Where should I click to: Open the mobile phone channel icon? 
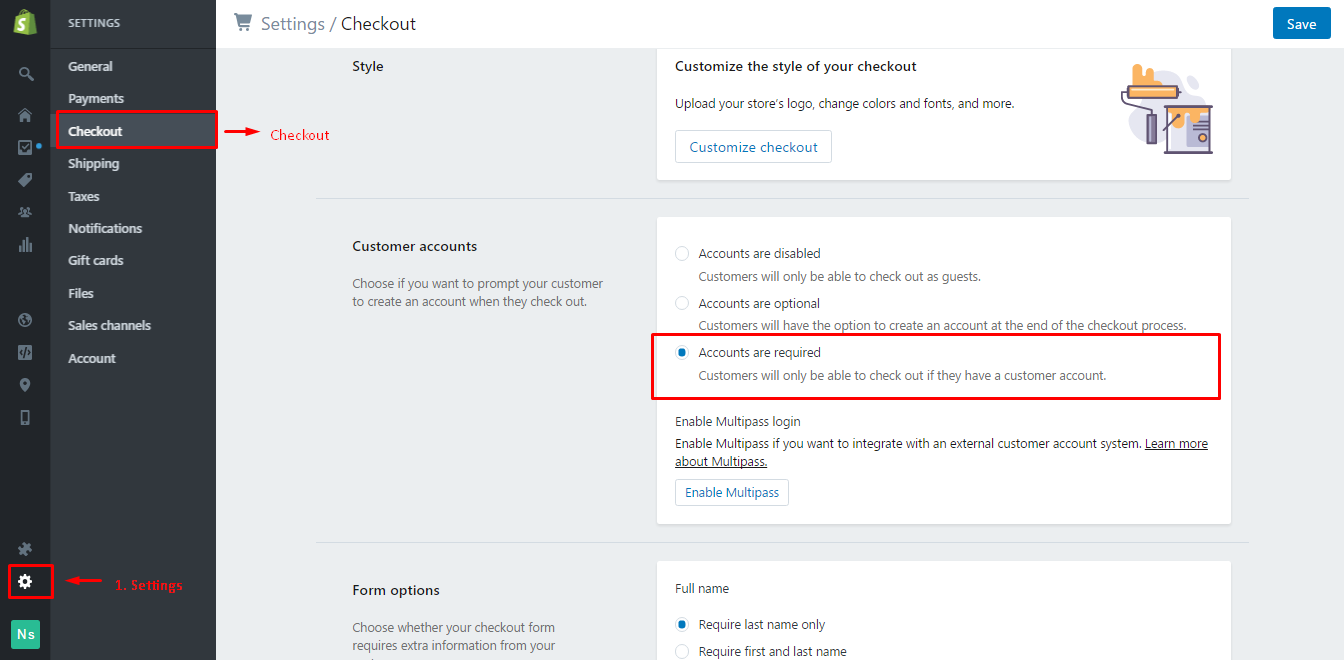pyautogui.click(x=25, y=418)
